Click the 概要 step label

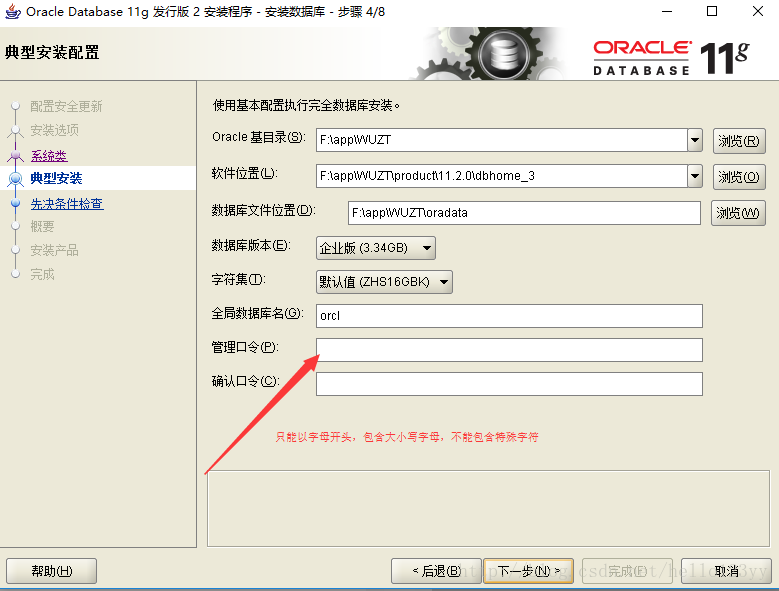(42, 226)
